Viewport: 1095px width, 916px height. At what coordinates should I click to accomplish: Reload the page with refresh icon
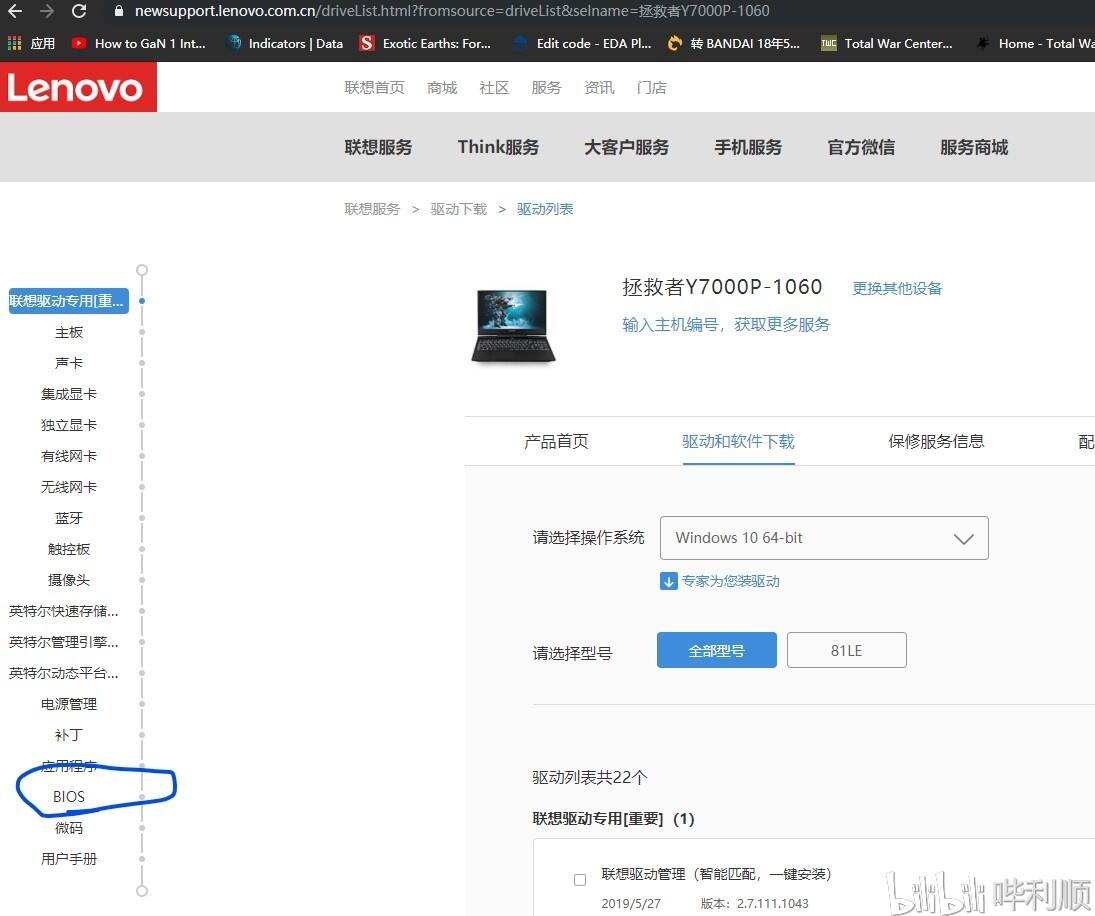[80, 11]
